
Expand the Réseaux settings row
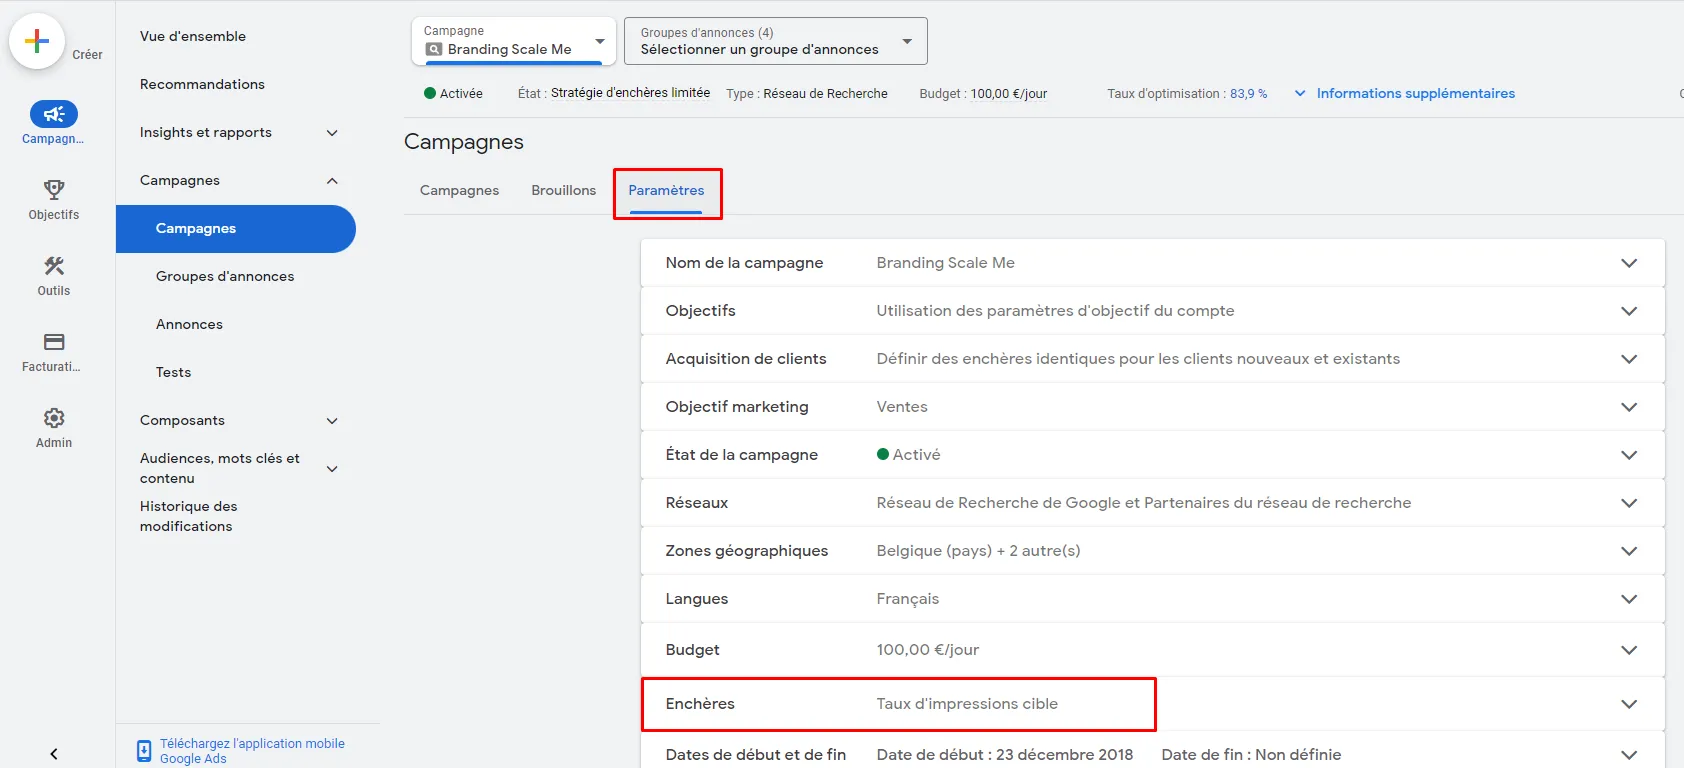[1629, 503]
